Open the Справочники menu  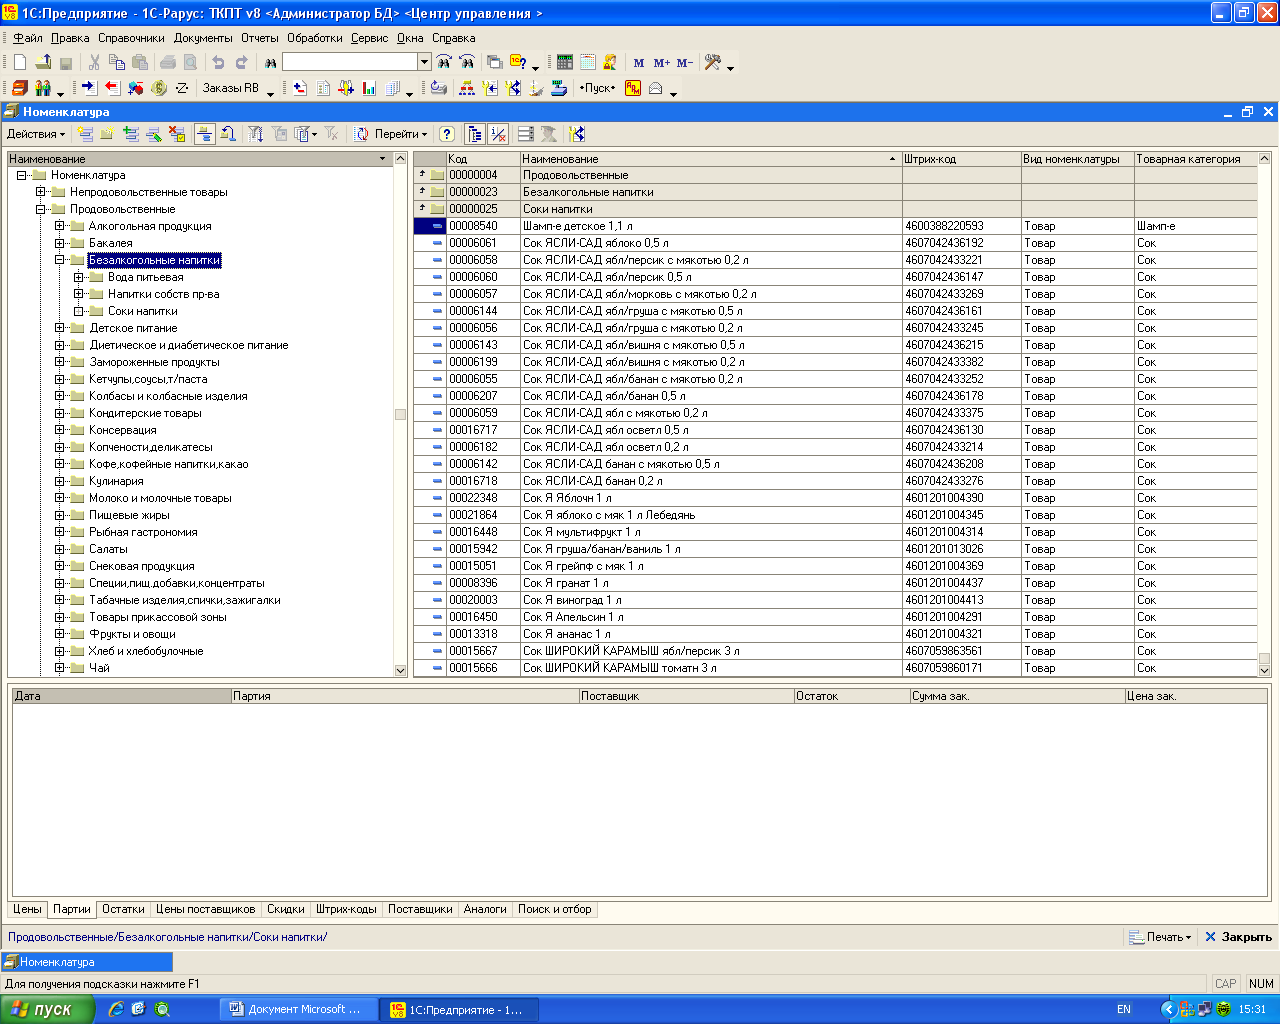point(131,38)
